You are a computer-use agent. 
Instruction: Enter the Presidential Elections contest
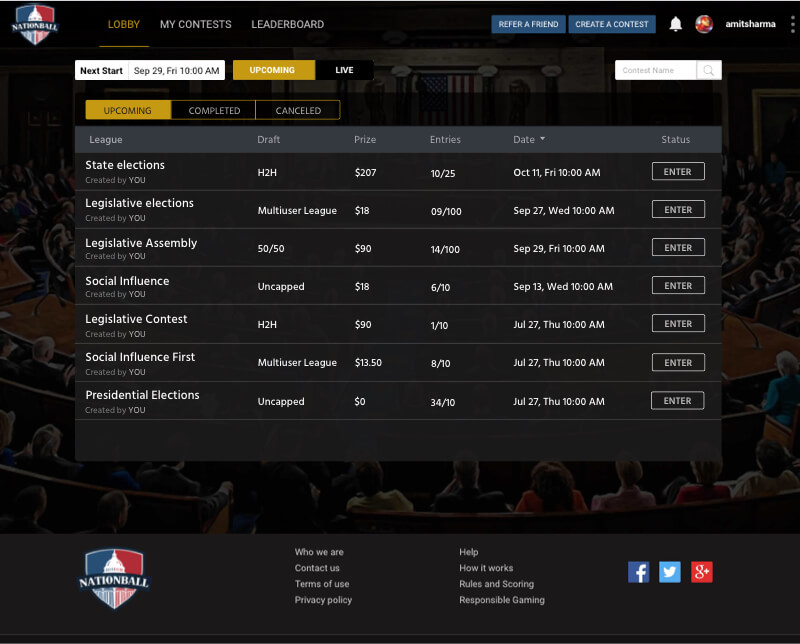(678, 401)
